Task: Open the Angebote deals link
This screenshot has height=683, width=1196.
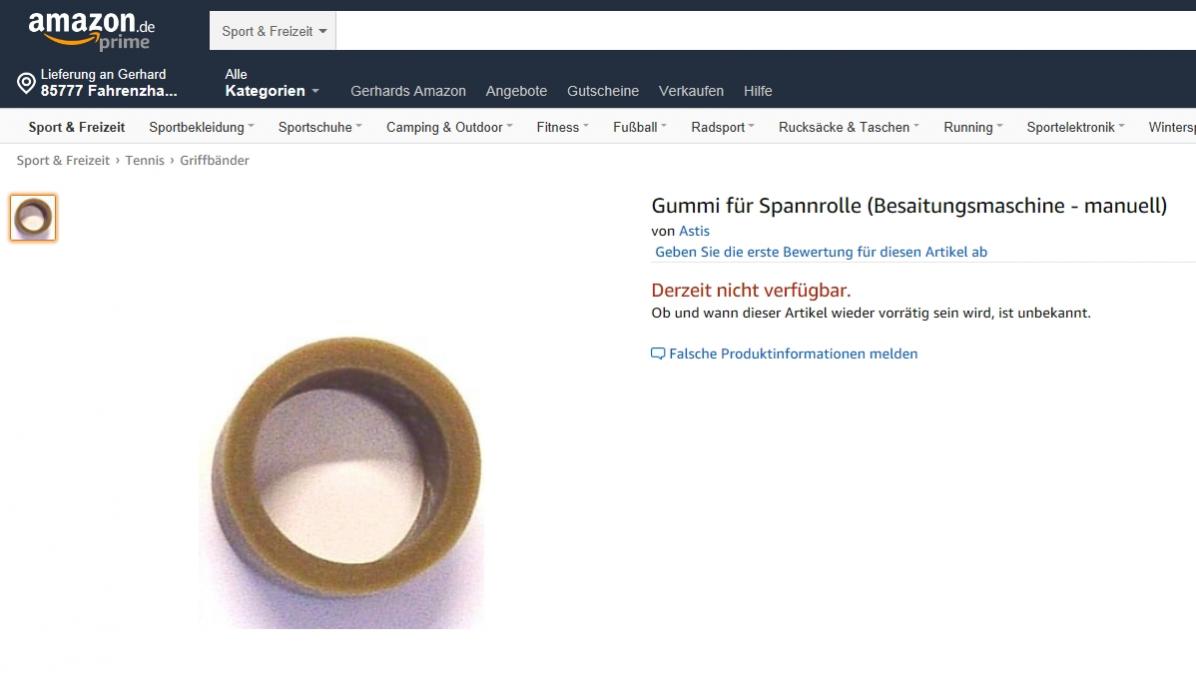Action: [516, 91]
